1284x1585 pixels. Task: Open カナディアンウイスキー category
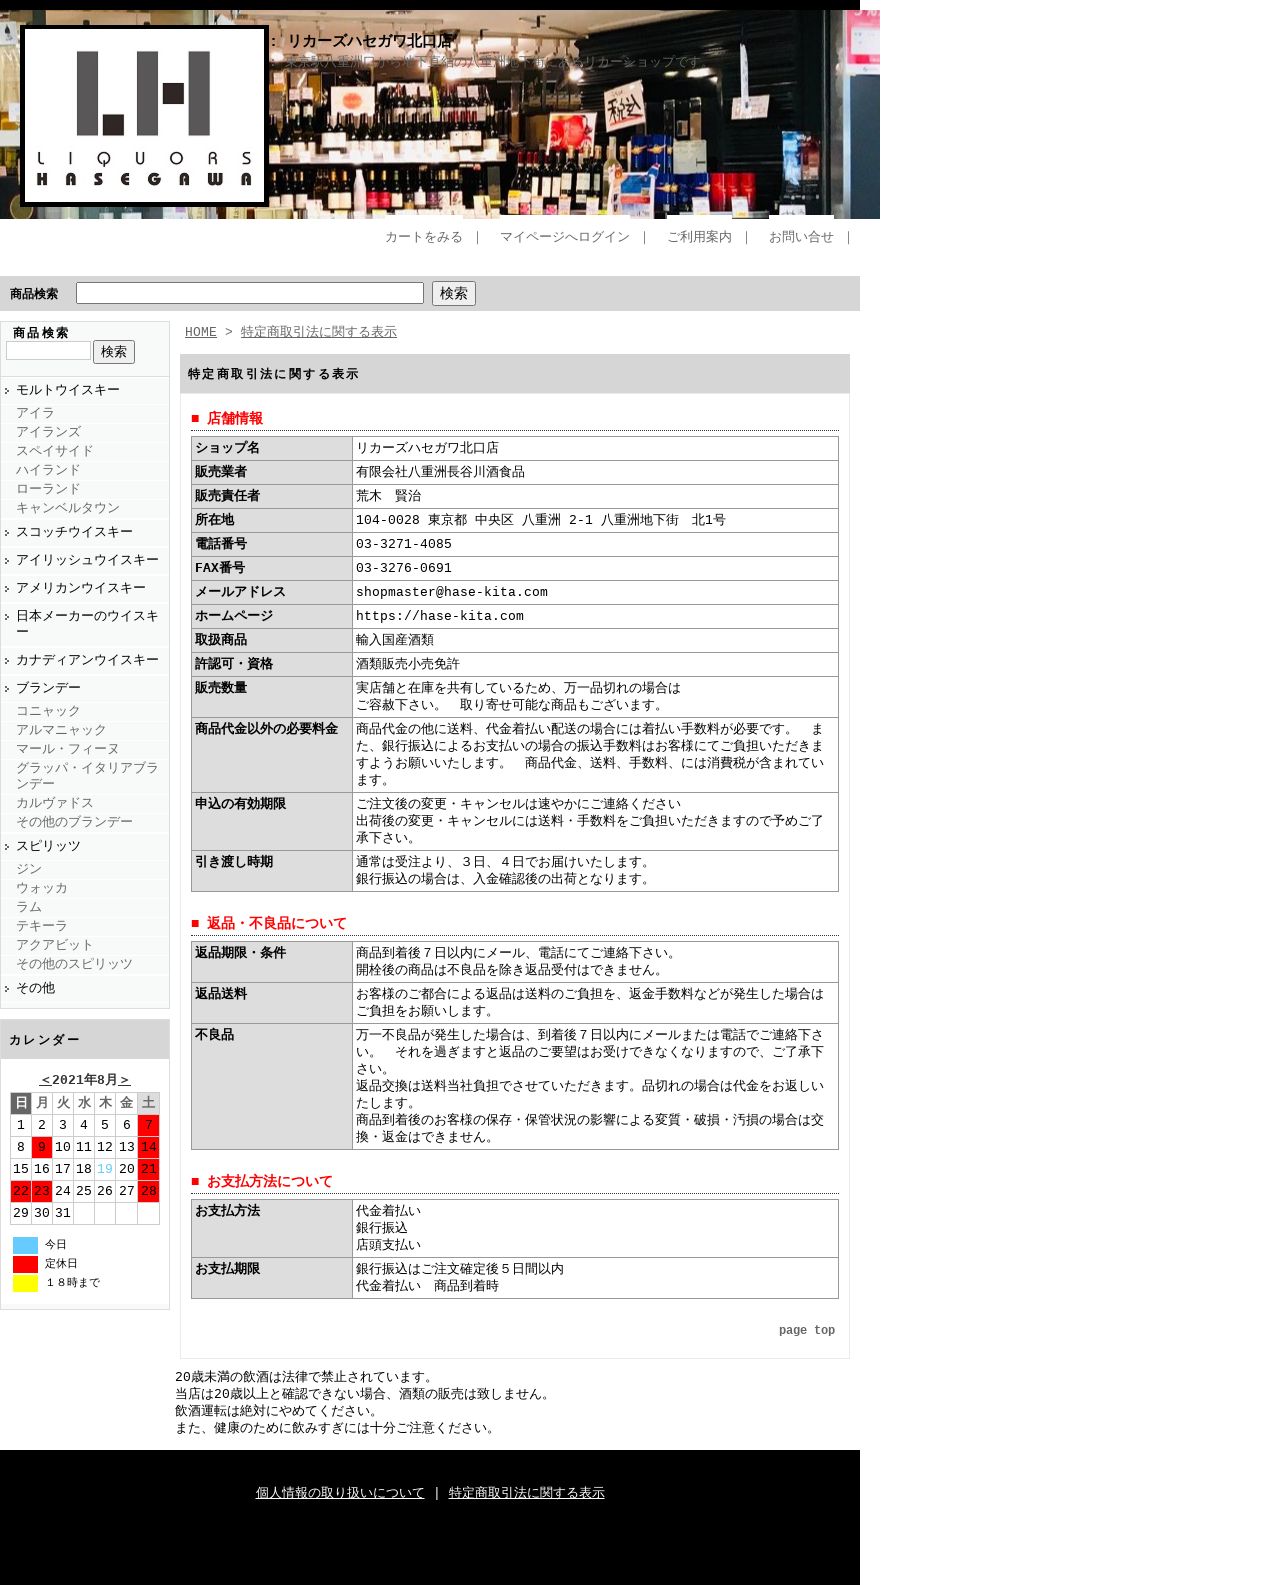point(87,660)
